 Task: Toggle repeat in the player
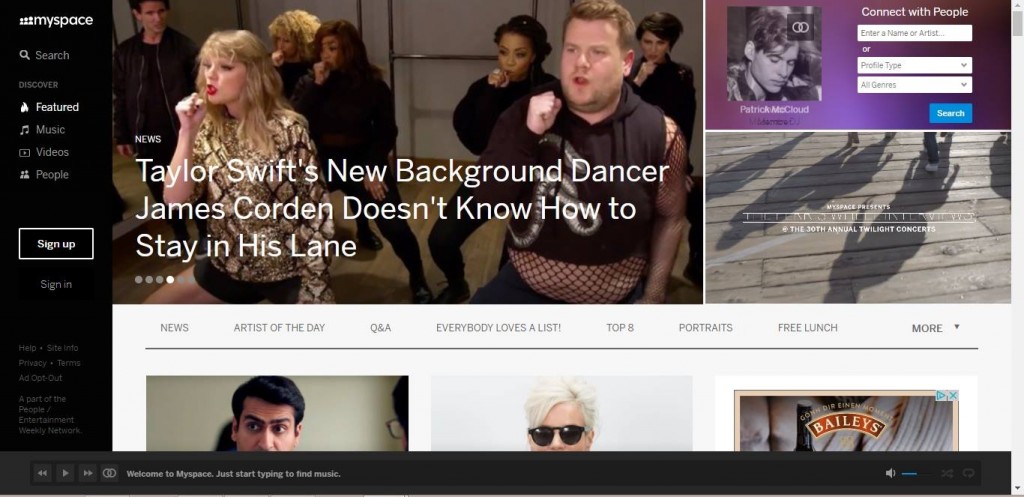point(968,473)
